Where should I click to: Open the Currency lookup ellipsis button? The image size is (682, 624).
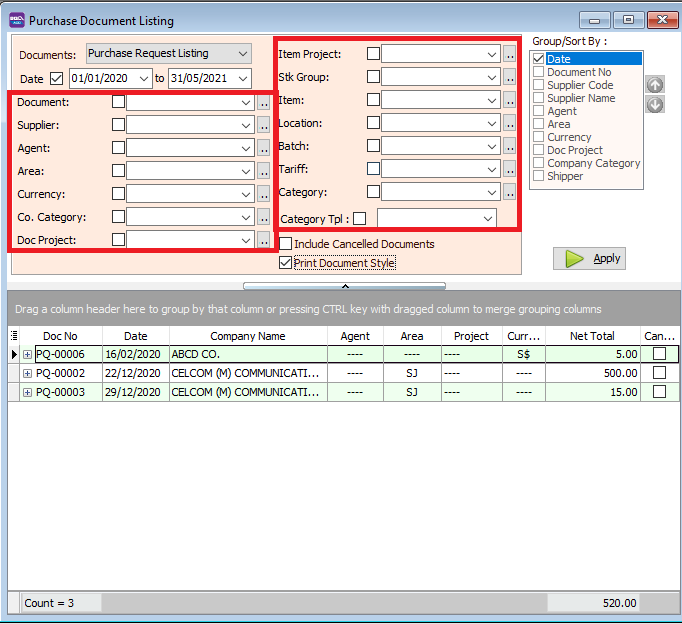pyautogui.click(x=263, y=194)
